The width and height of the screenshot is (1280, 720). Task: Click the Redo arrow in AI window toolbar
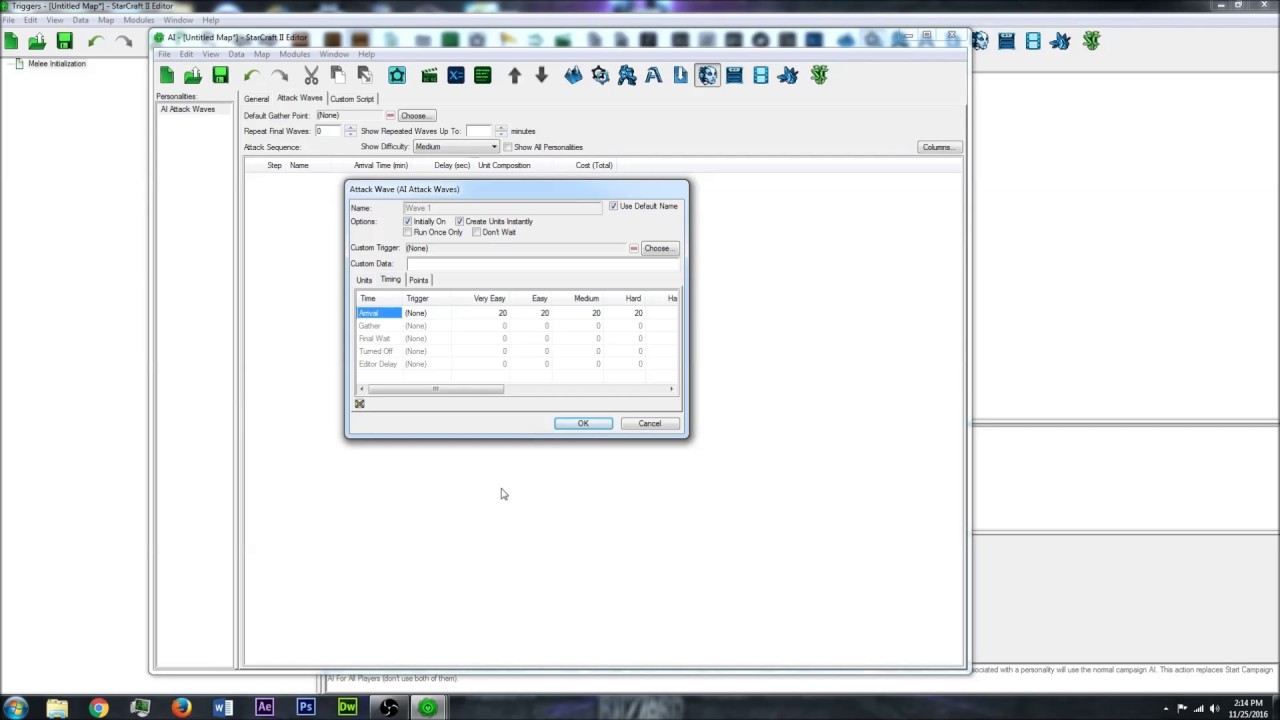279,75
